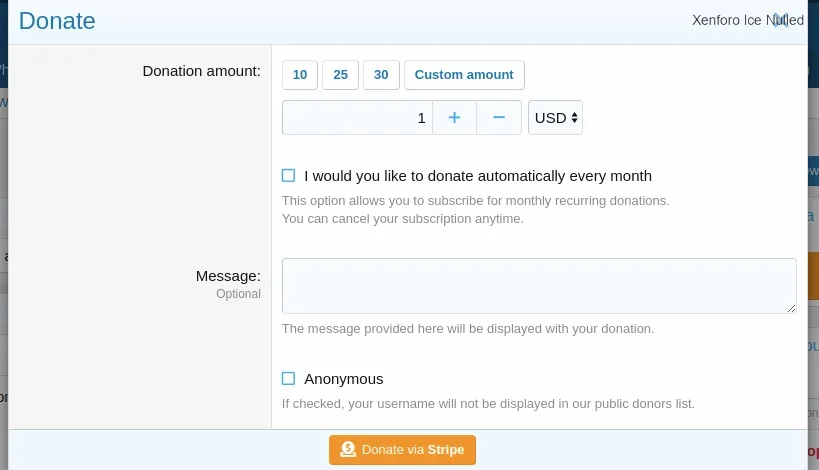Increase the donation amount with plus button
The width and height of the screenshot is (819, 470).
(454, 118)
